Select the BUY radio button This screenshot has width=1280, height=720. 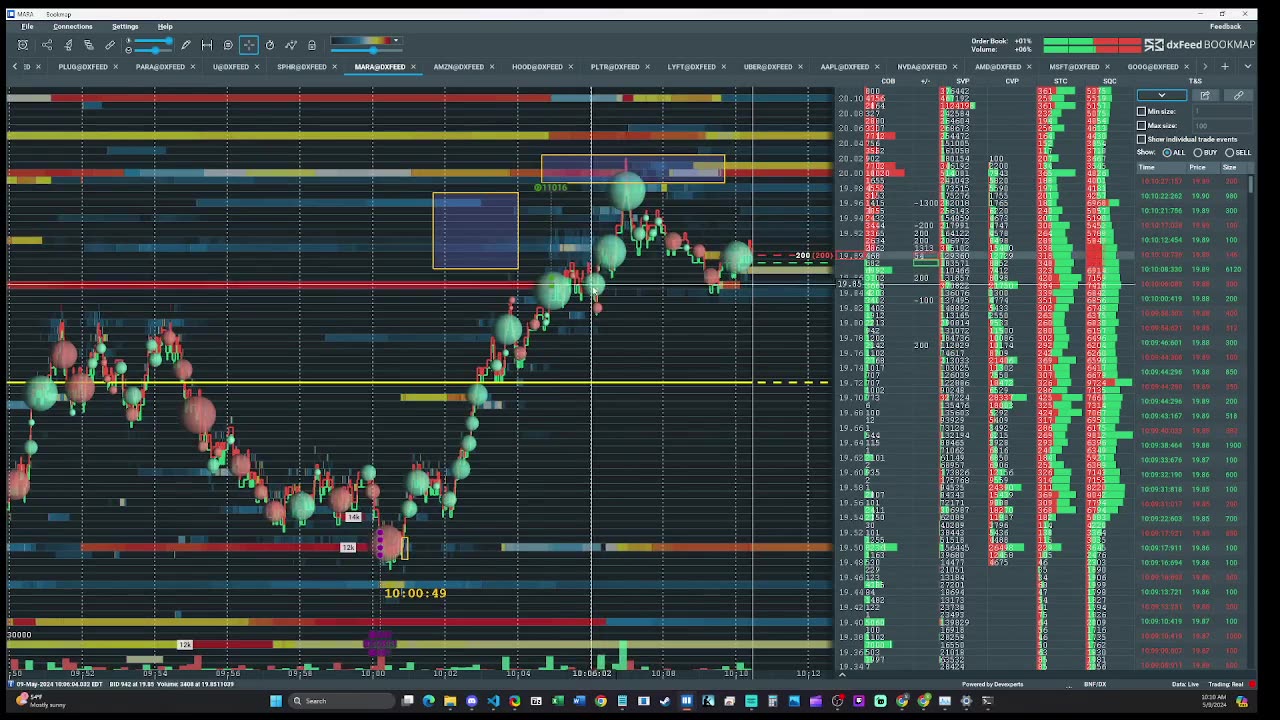pyautogui.click(x=1198, y=153)
